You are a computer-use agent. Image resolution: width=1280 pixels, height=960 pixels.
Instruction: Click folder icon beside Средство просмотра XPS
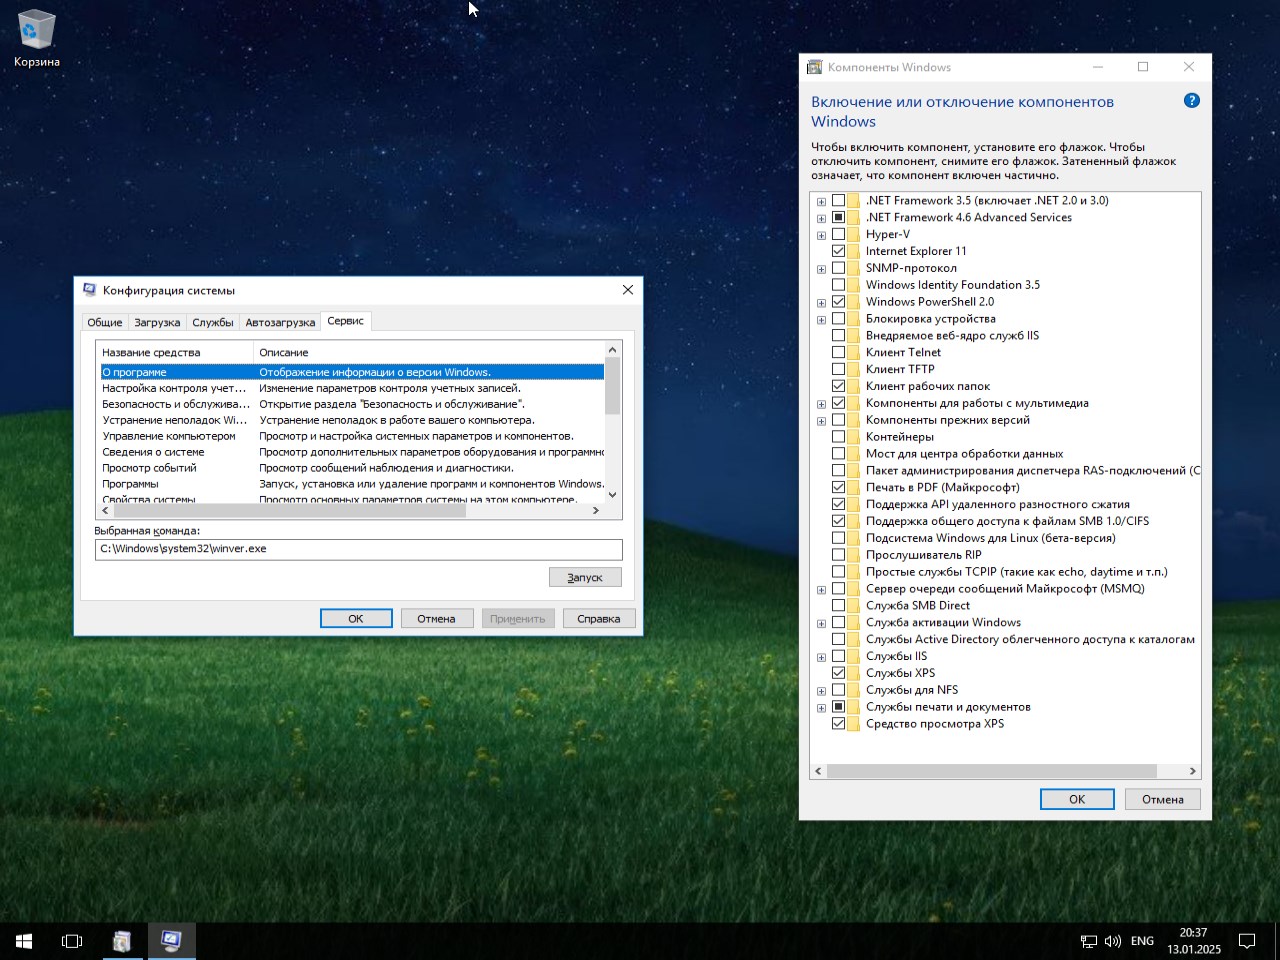(x=854, y=723)
